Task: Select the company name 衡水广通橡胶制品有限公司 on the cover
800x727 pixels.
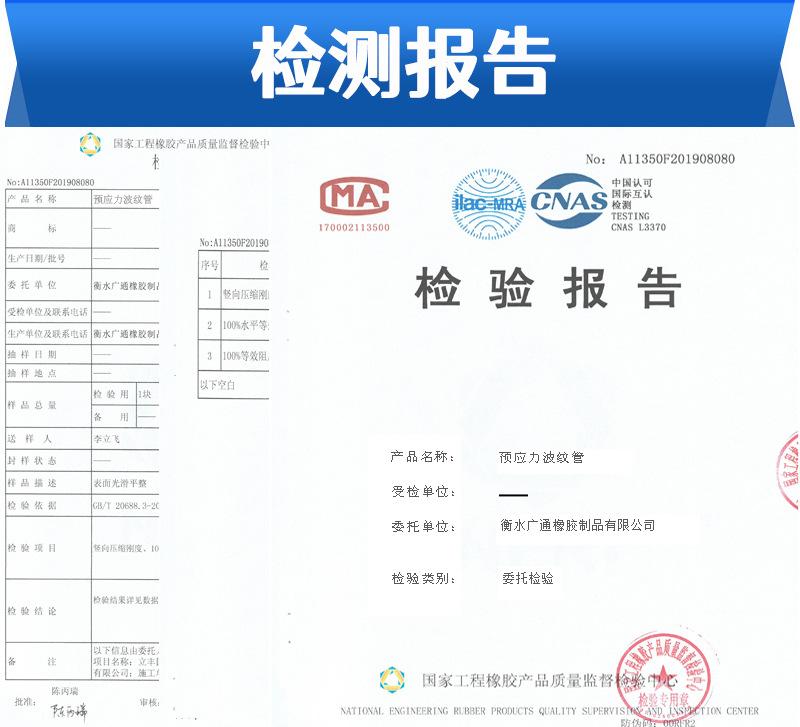Action: [578, 525]
